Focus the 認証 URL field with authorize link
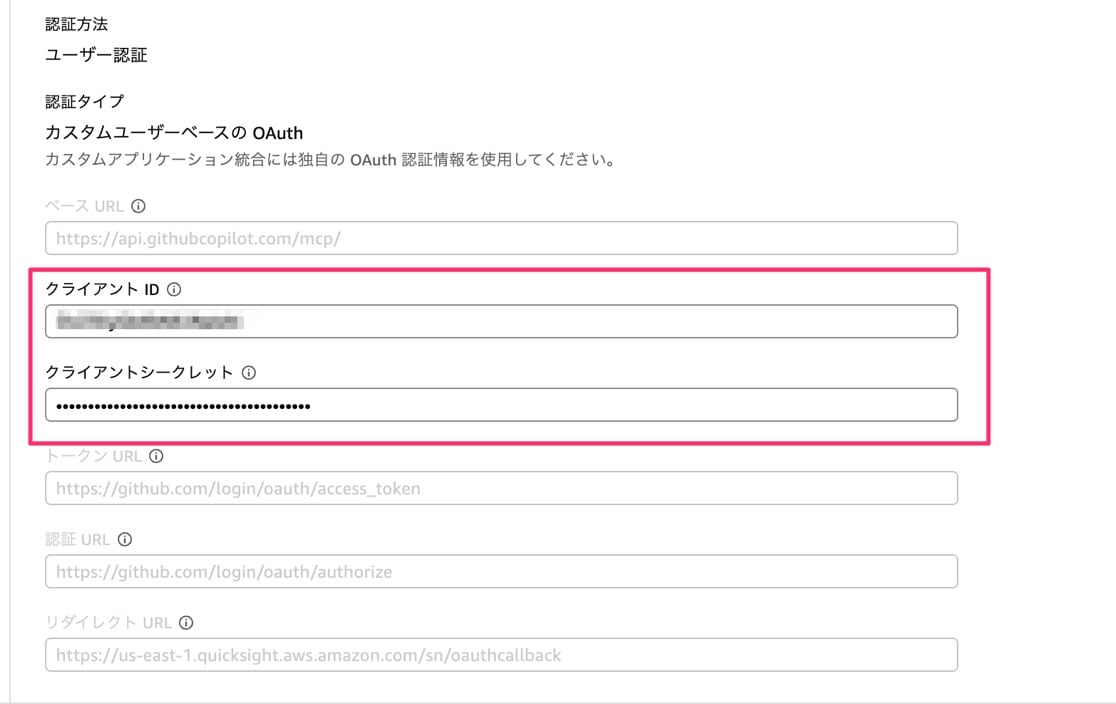This screenshot has width=1116, height=704. point(501,572)
